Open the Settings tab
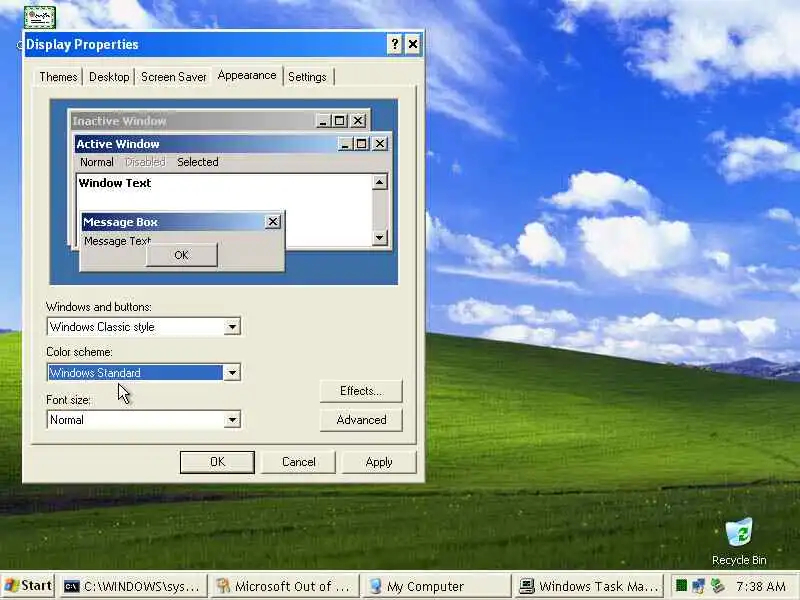This screenshot has width=800, height=600. click(307, 77)
